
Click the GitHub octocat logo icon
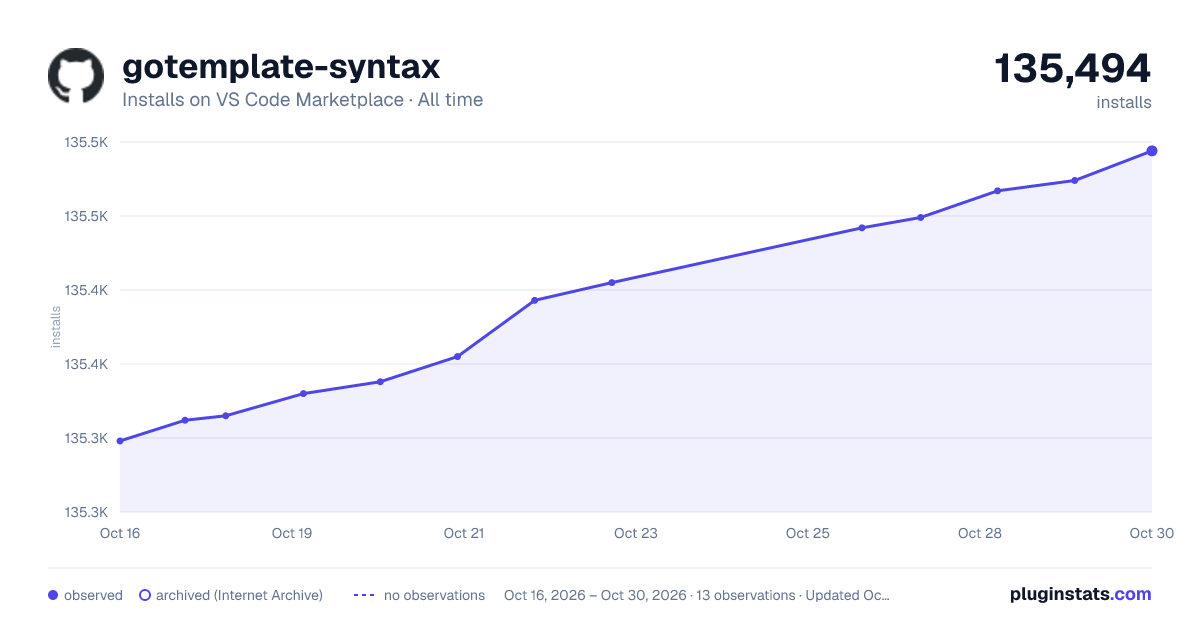(76, 76)
